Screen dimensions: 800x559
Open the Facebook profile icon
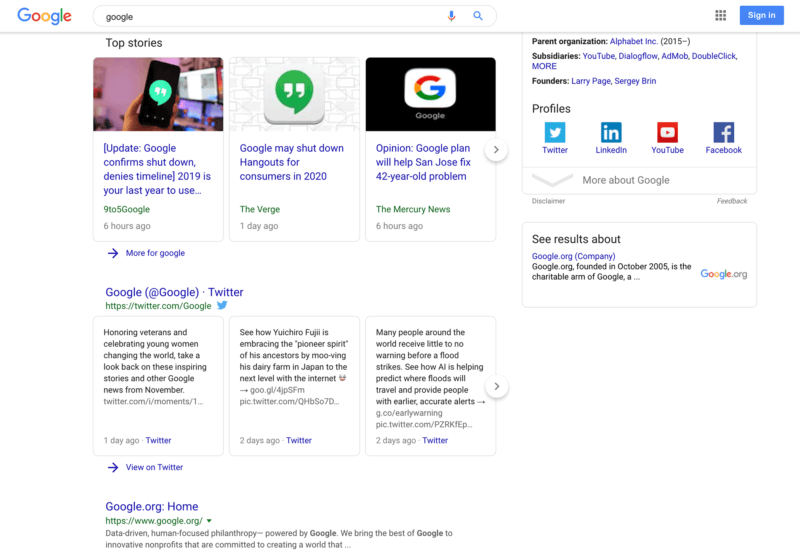[x=723, y=132]
